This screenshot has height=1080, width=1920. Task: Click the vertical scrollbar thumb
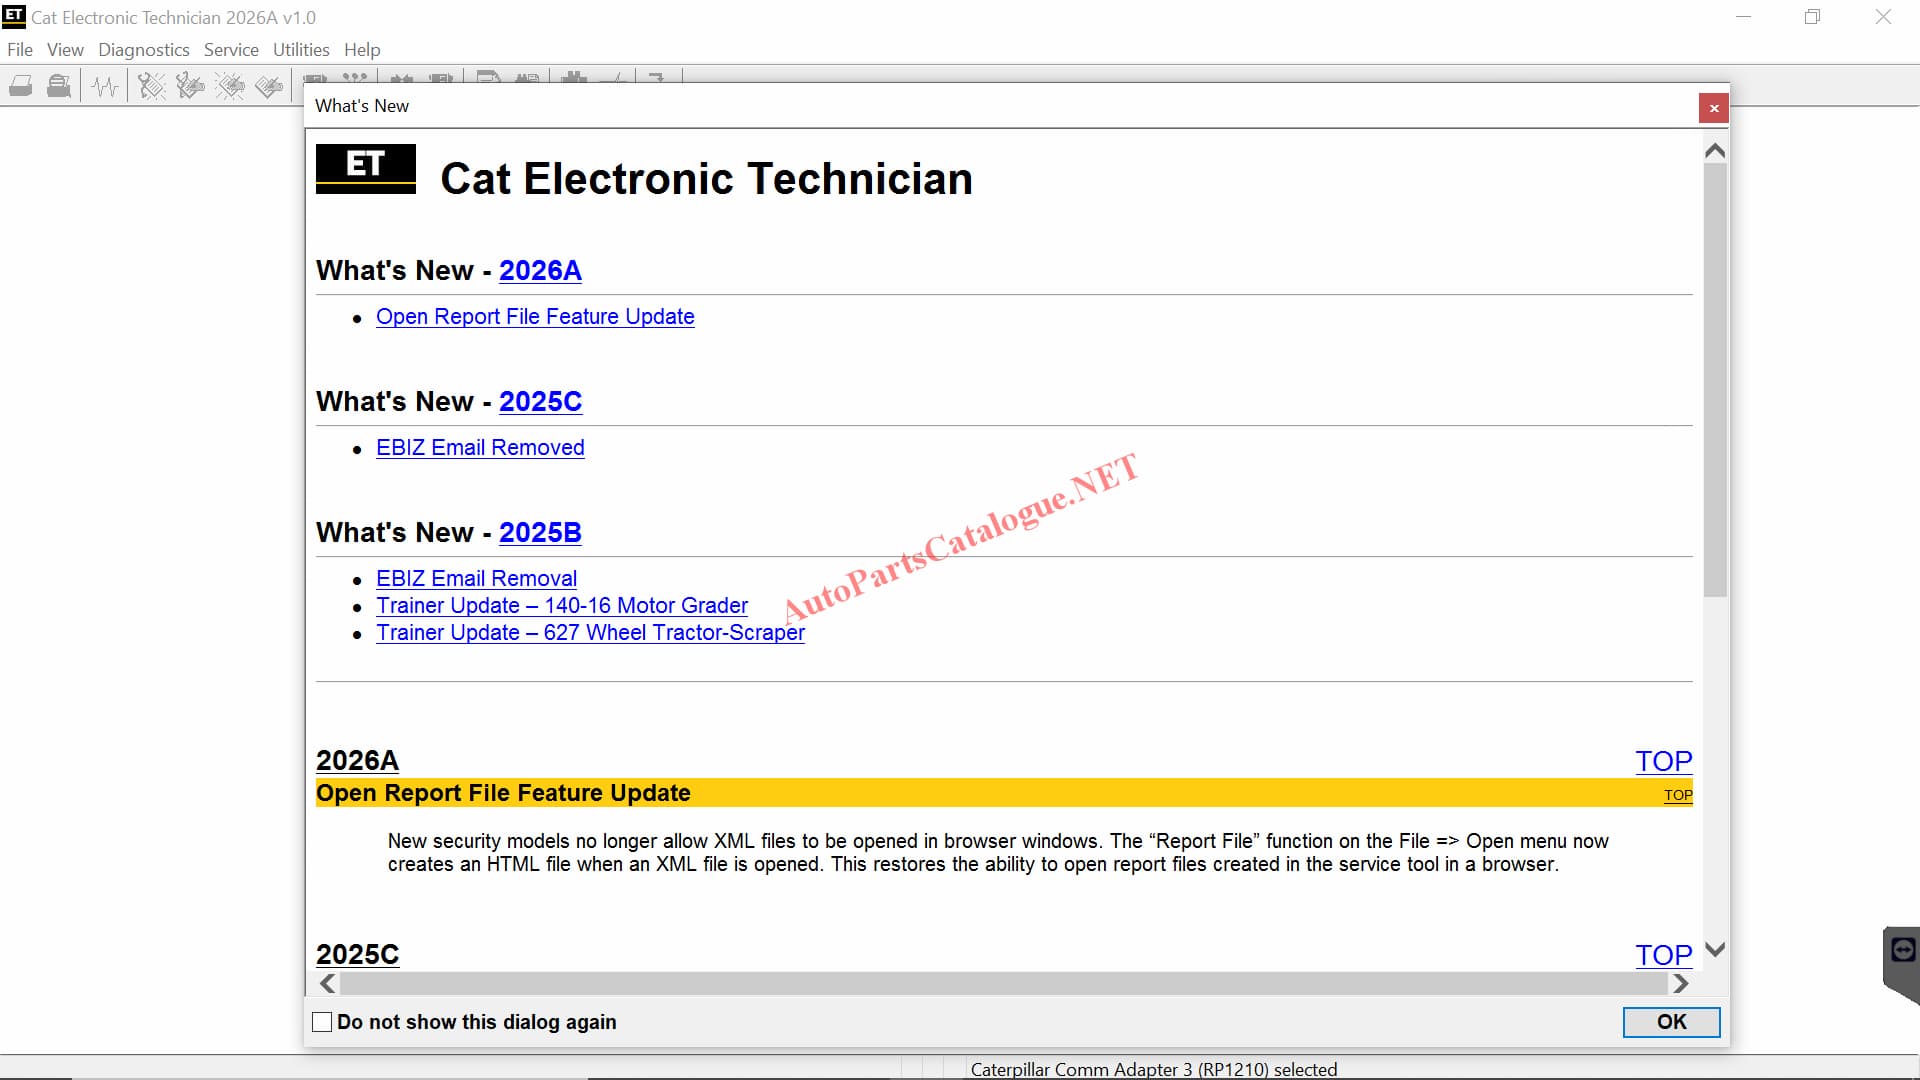[1715, 380]
